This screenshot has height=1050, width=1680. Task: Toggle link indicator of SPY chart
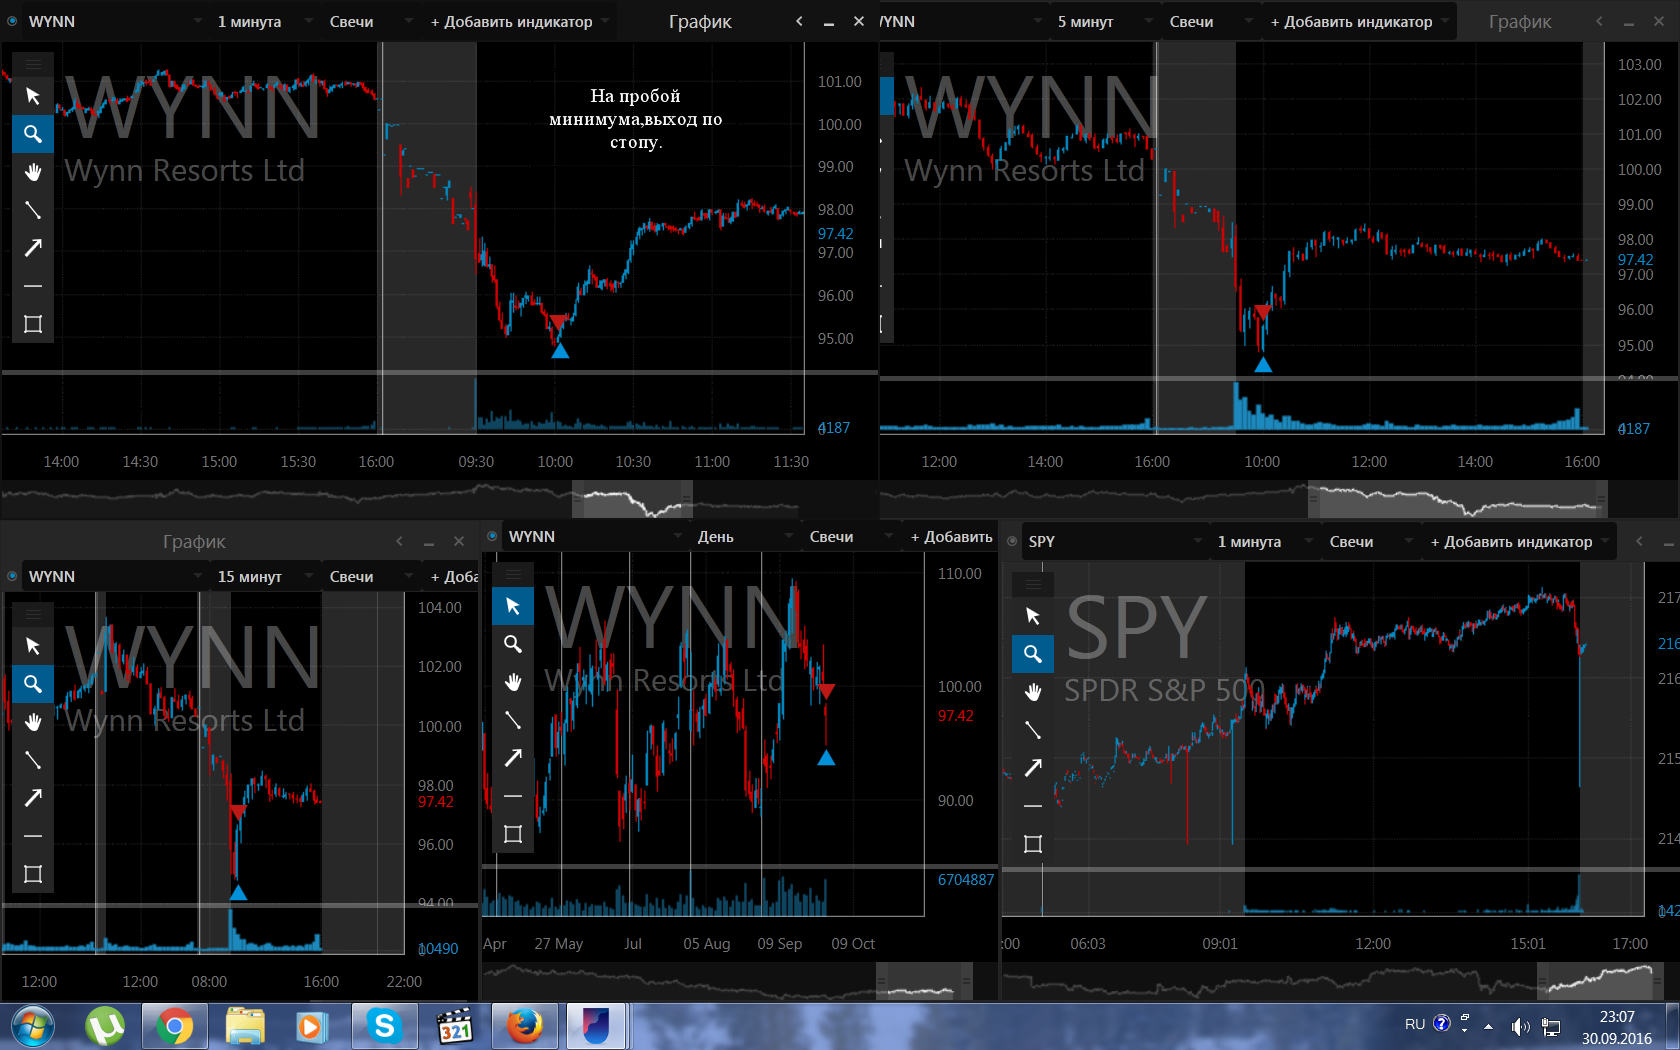click(x=1012, y=541)
